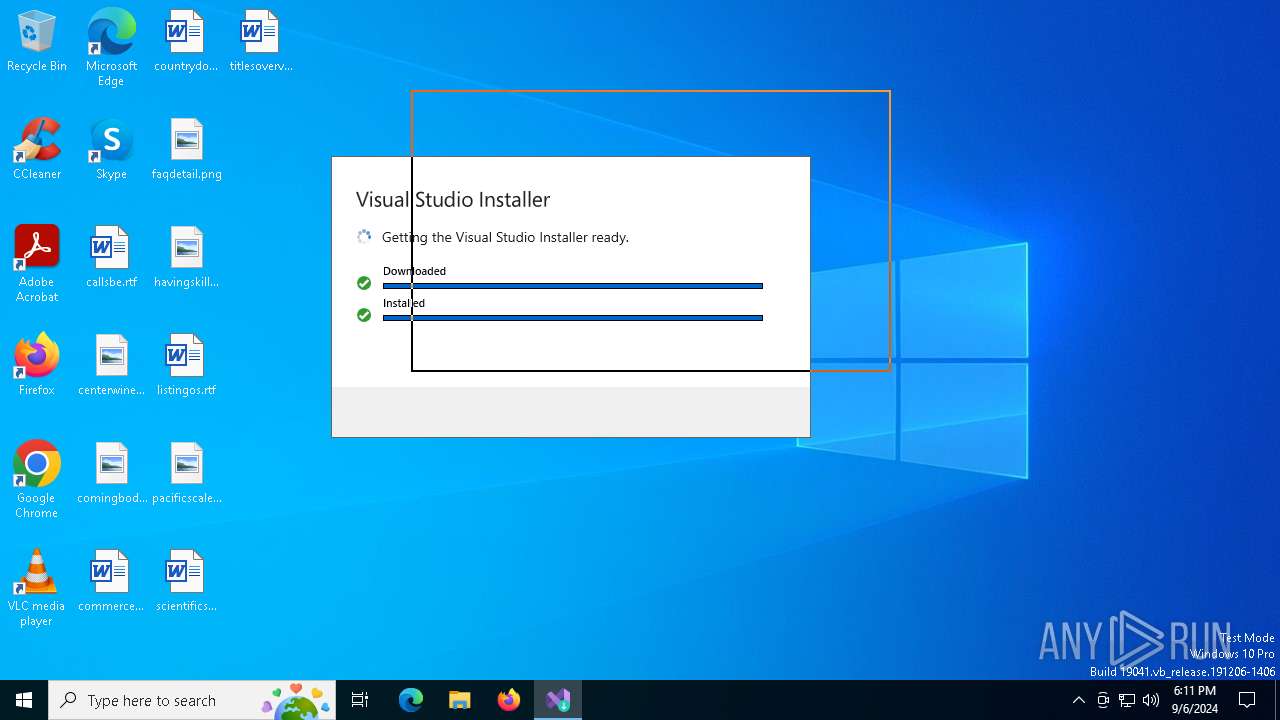Select the commerce... Word document

tap(111, 582)
